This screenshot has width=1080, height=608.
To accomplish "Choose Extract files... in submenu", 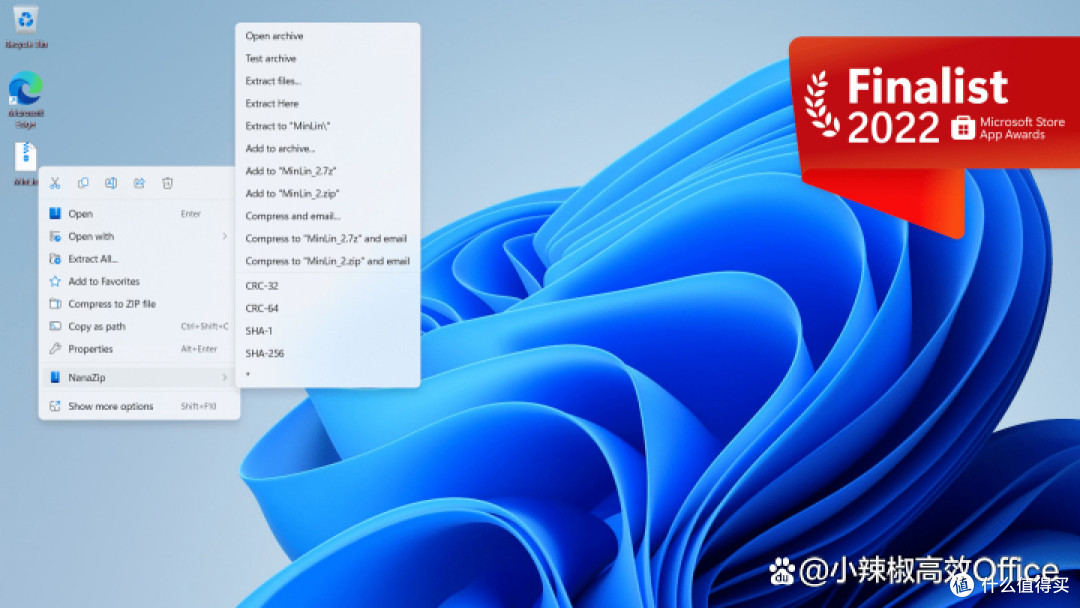I will (328, 81).
